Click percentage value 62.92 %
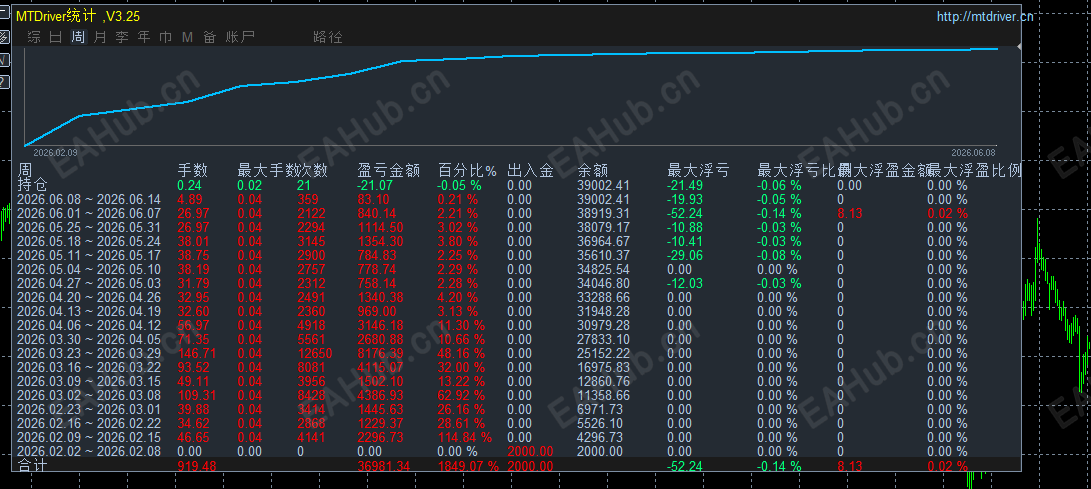 click(461, 395)
